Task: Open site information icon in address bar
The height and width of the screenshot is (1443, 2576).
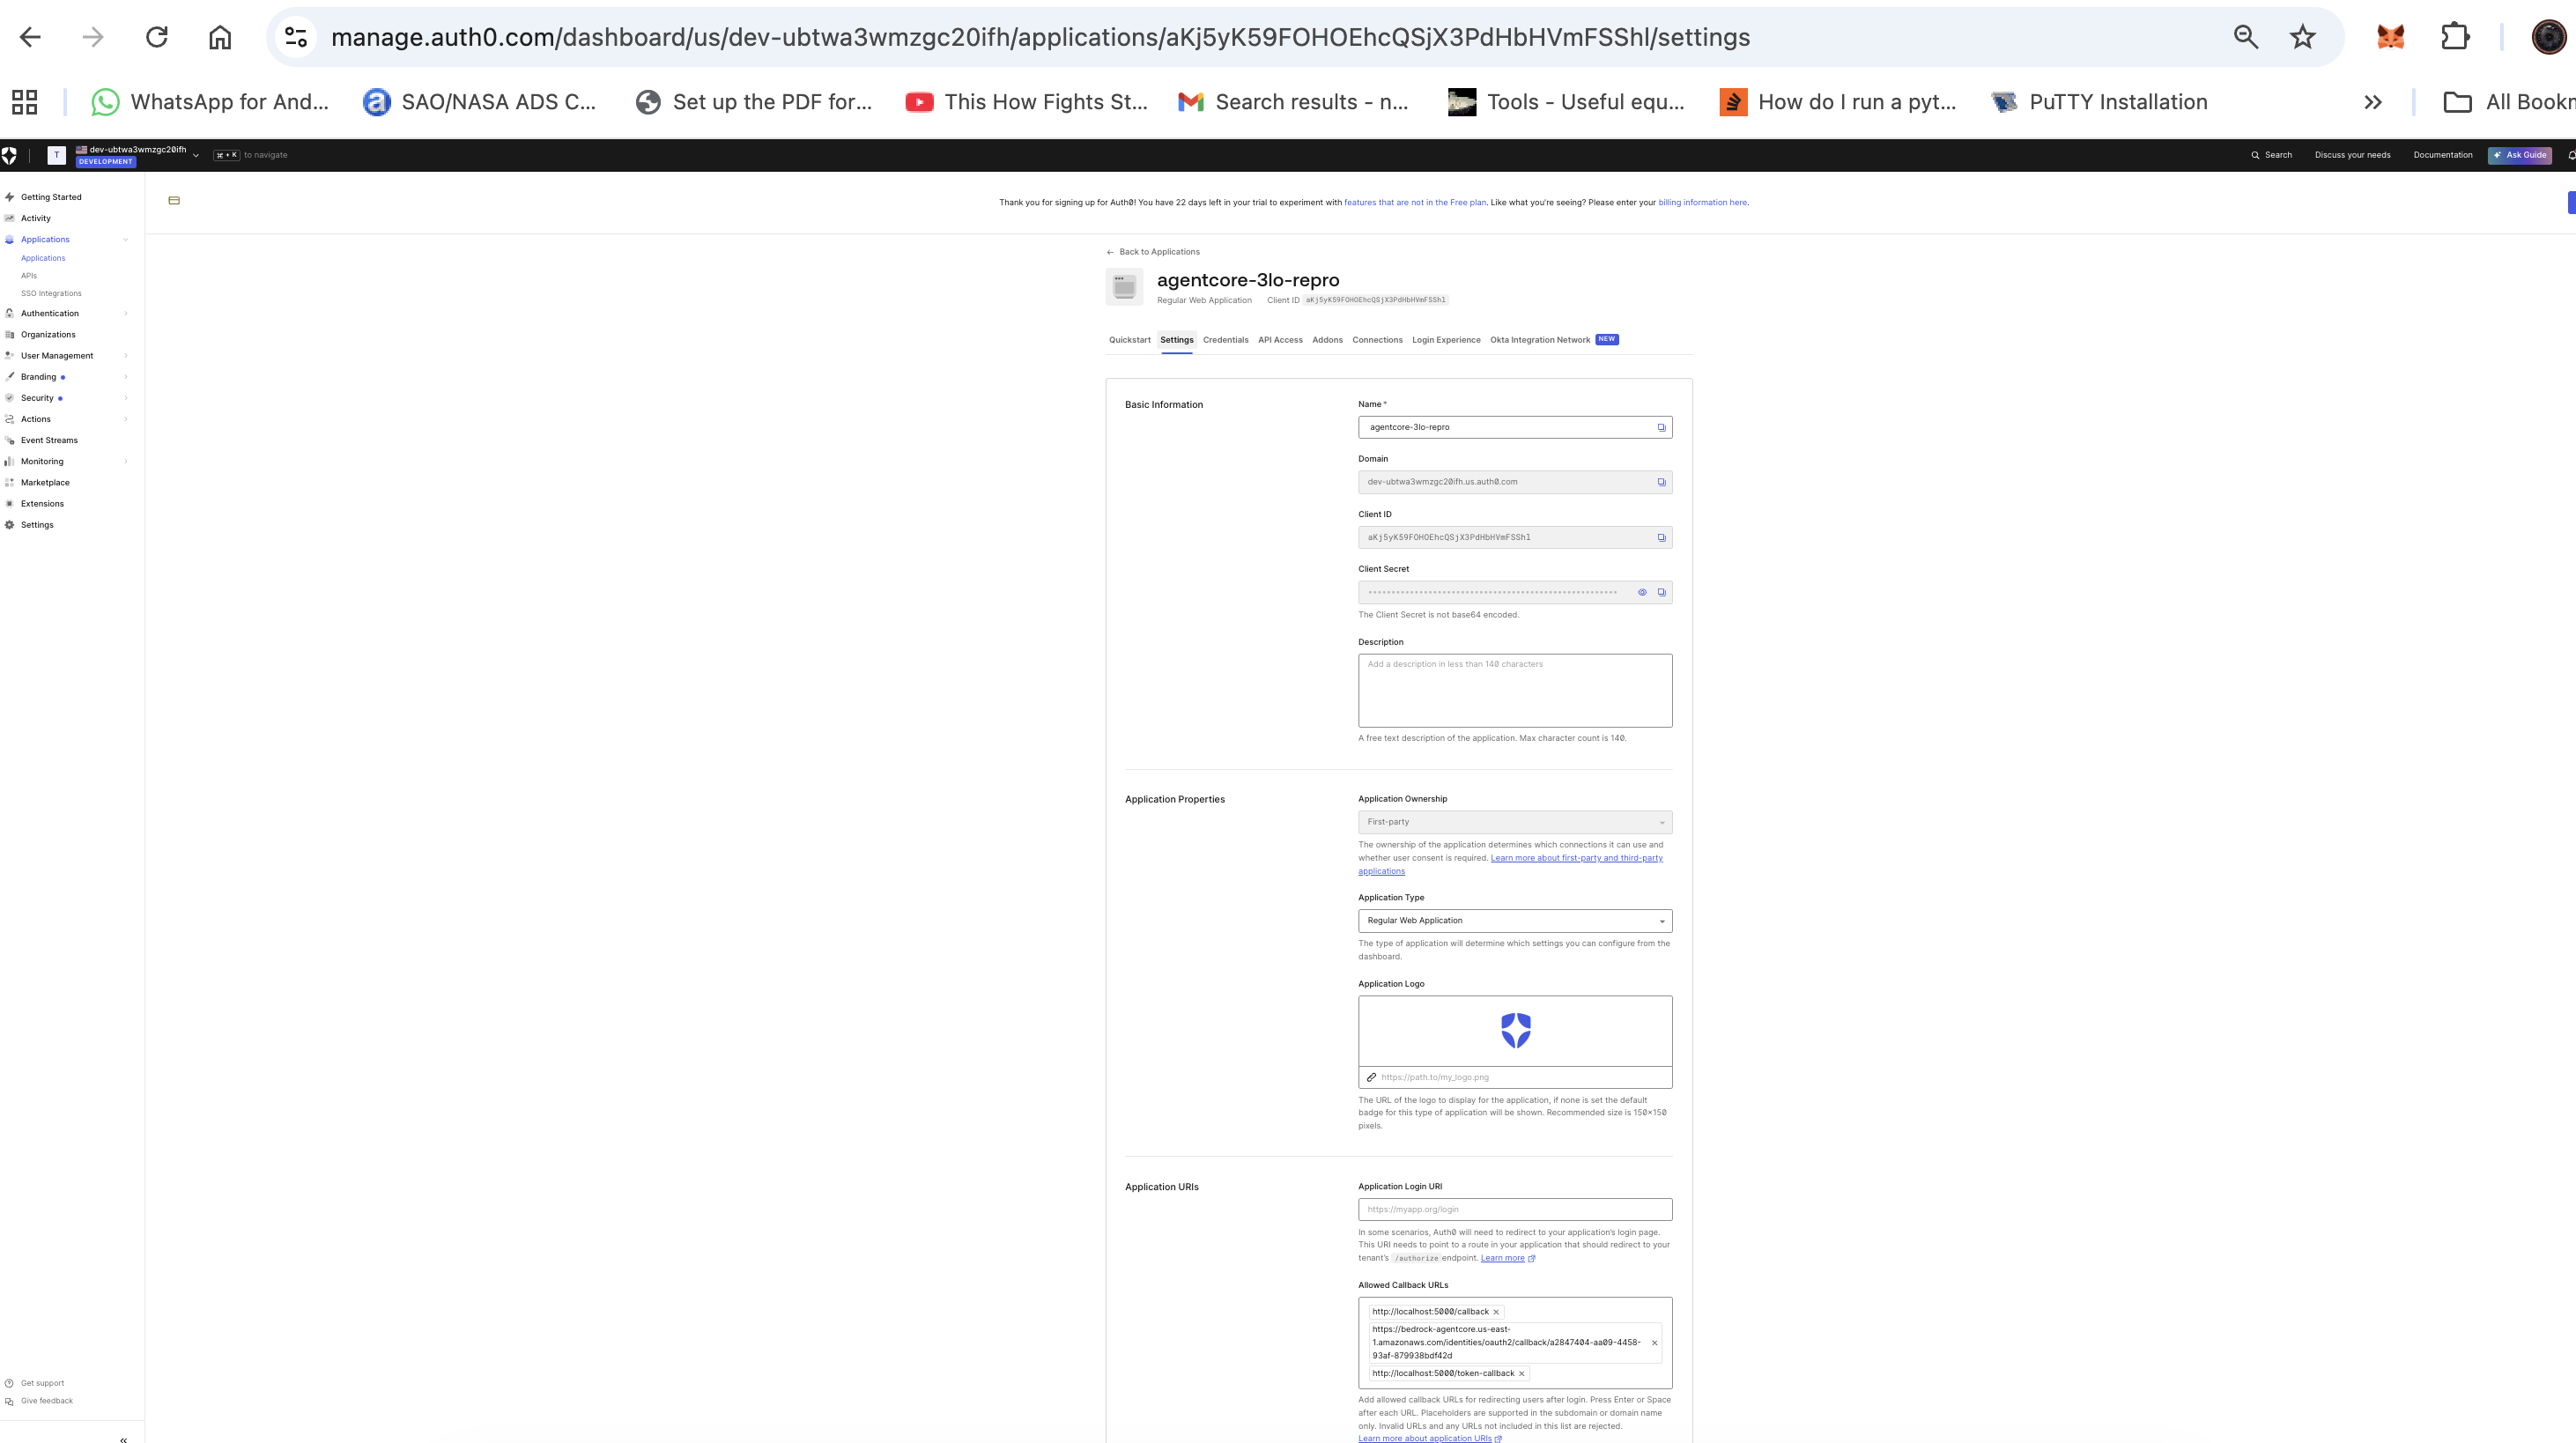Action: pyautogui.click(x=296, y=37)
